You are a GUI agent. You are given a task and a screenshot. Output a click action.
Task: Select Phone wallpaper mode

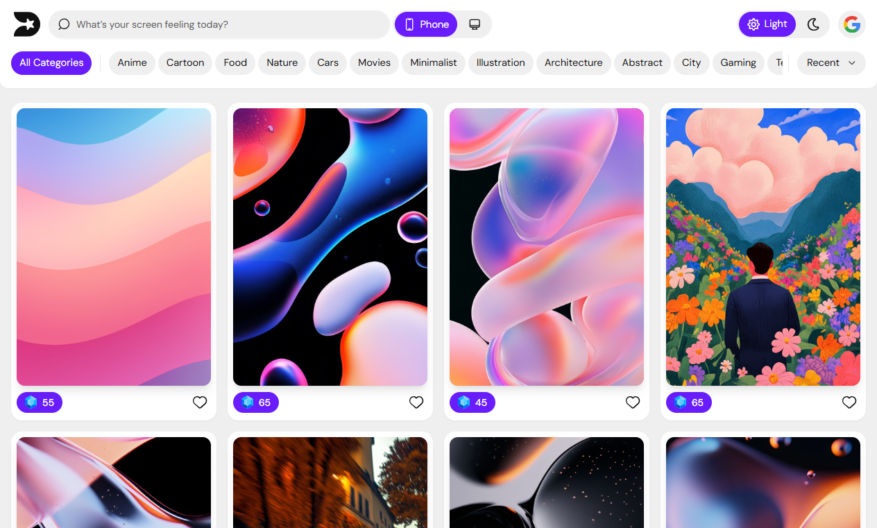tap(426, 24)
